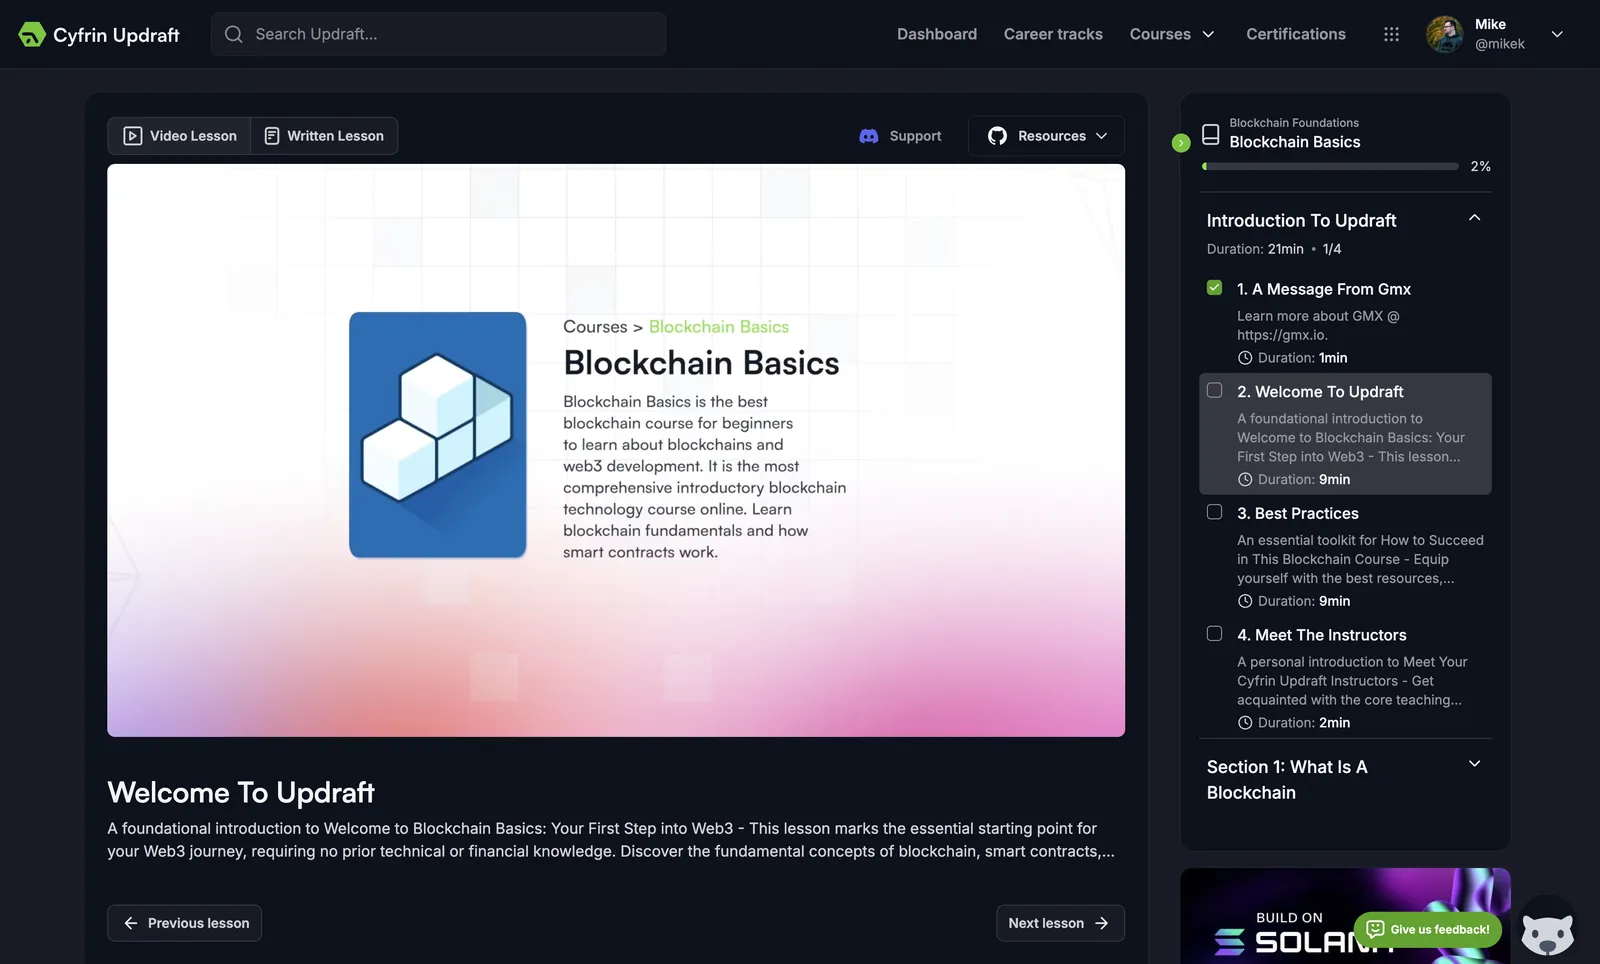Click the 2% progress value

[x=1480, y=166]
